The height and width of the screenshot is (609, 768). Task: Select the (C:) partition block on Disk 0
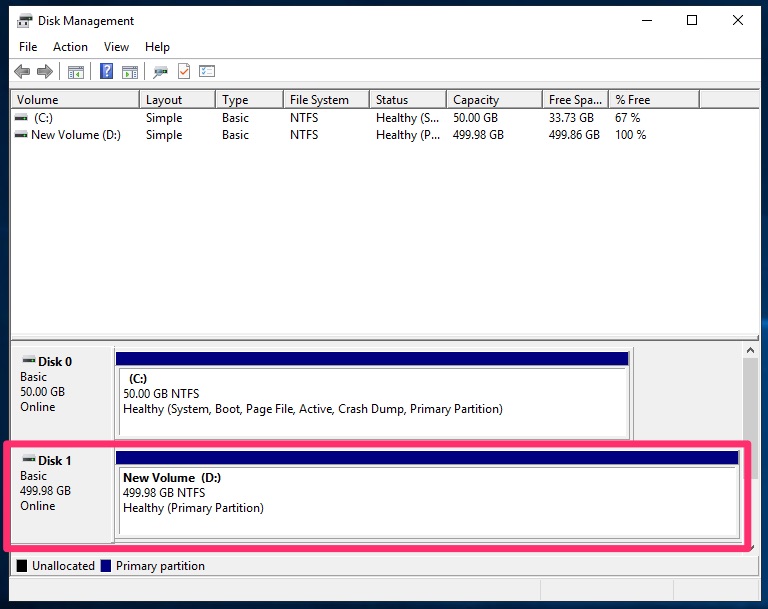click(x=372, y=400)
